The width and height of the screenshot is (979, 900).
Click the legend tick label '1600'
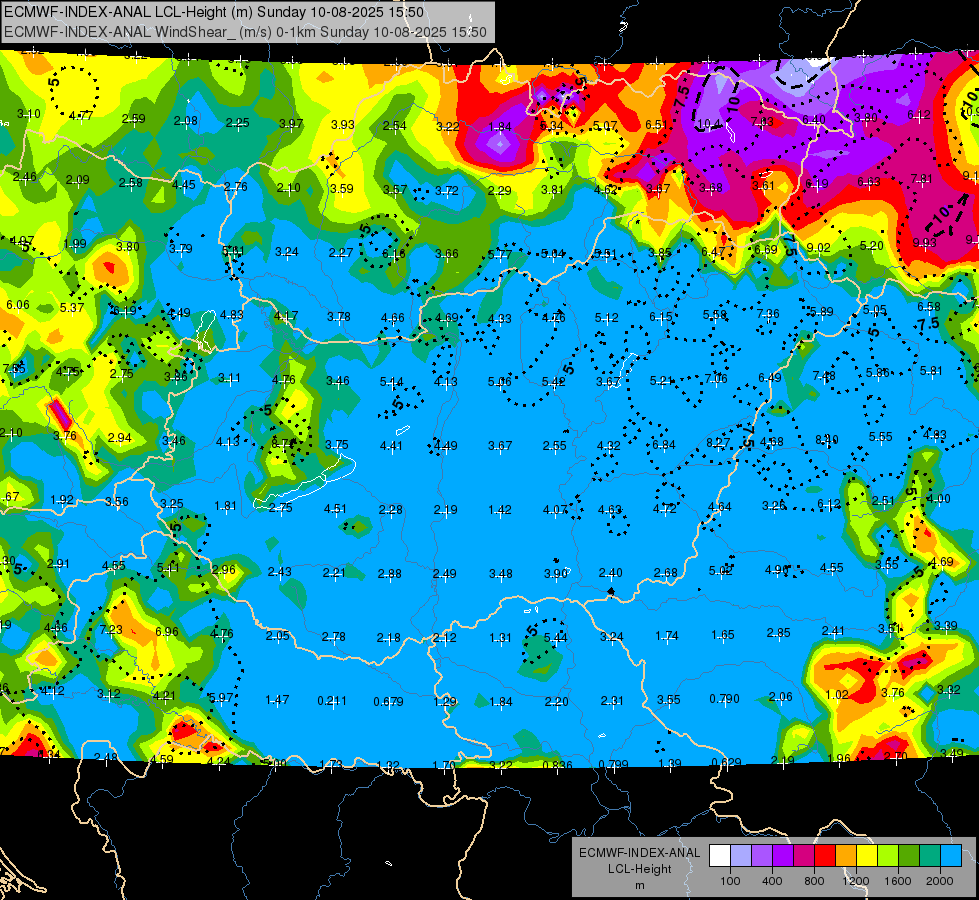click(x=897, y=881)
